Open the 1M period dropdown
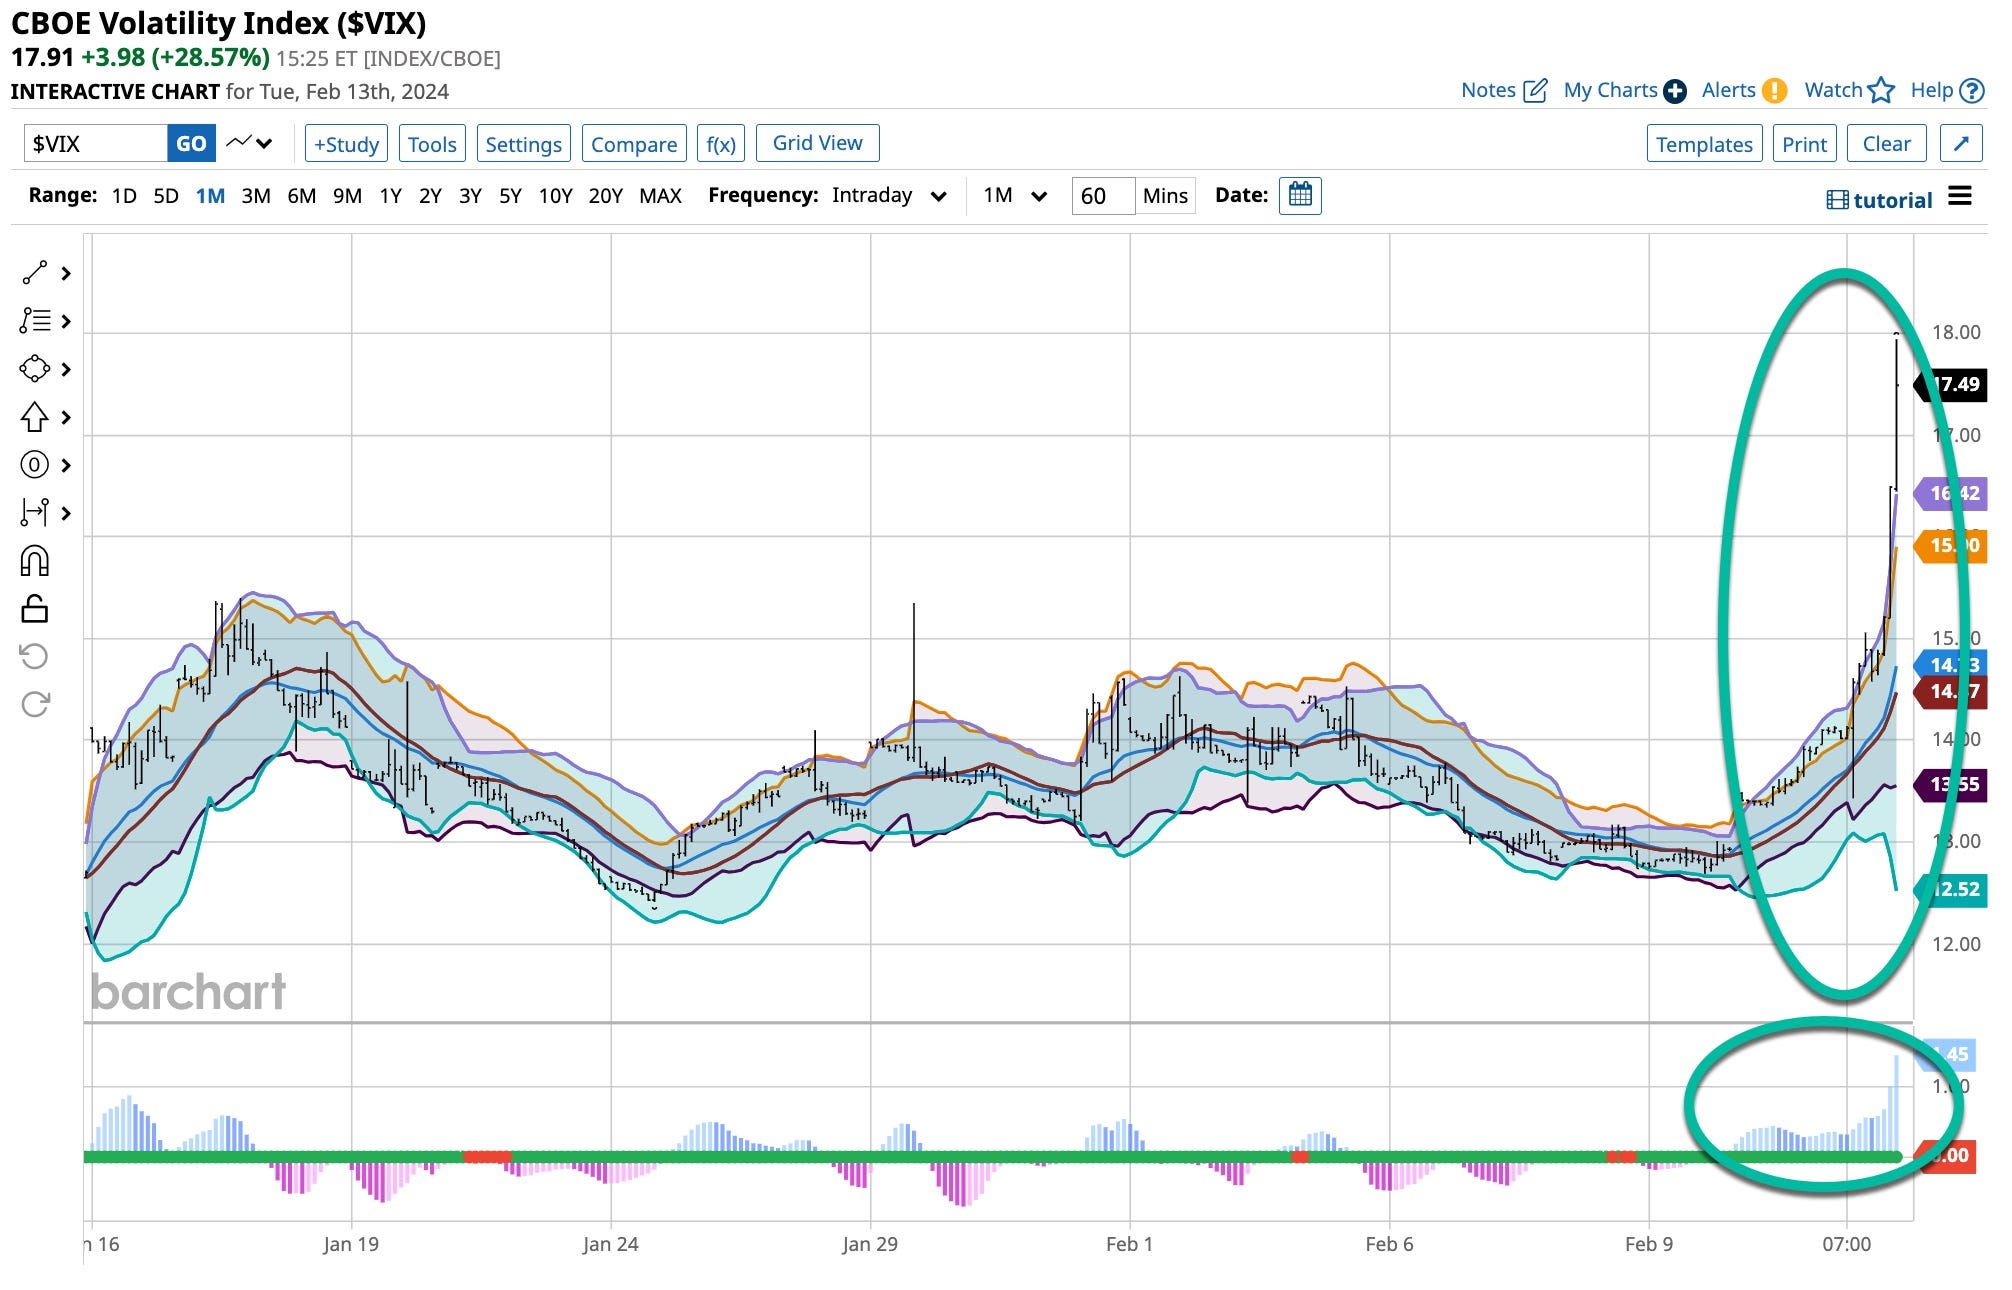This screenshot has height=1290, width=2012. click(x=1015, y=195)
